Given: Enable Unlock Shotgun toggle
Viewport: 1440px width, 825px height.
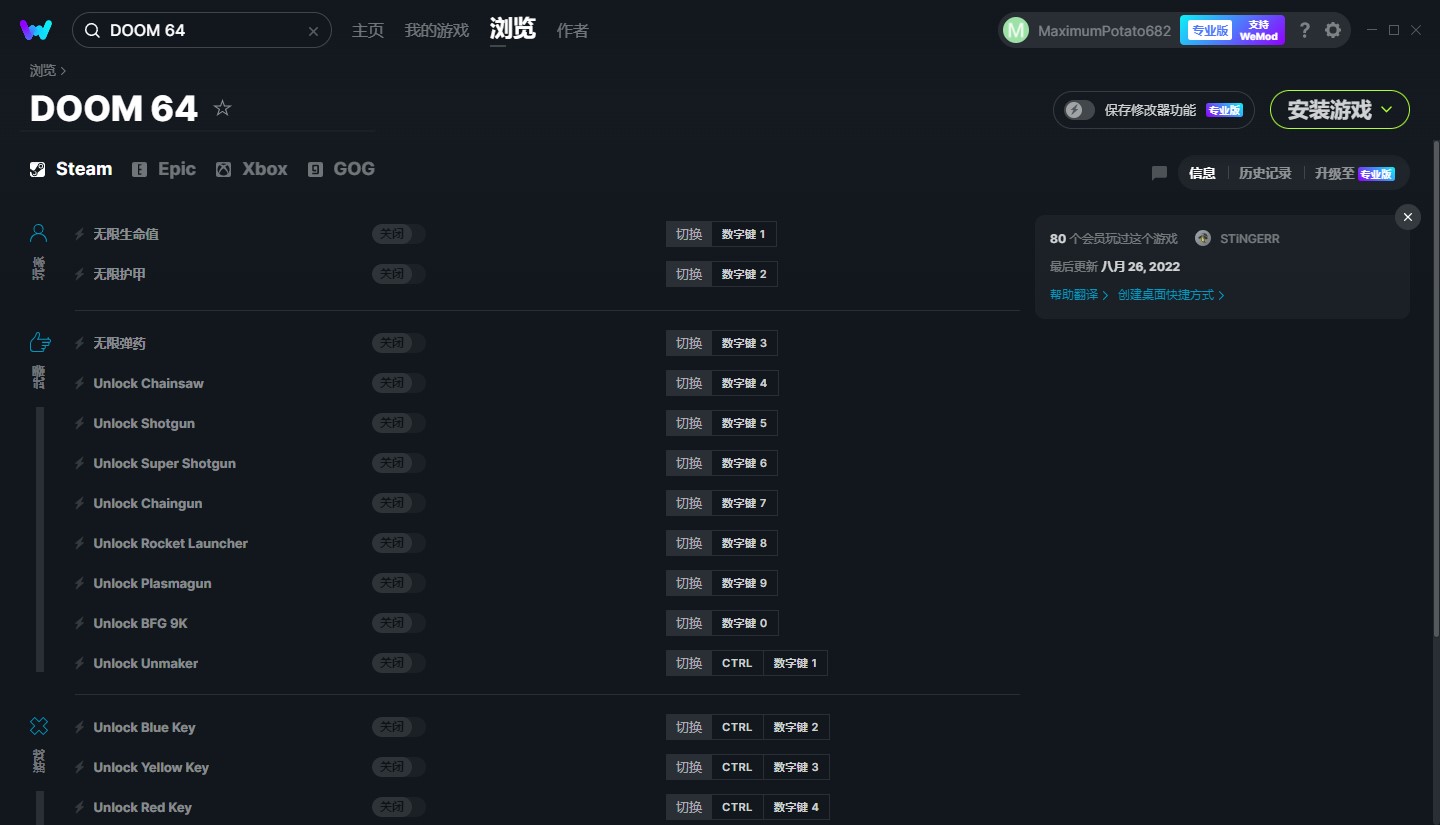Looking at the screenshot, I should pyautogui.click(x=398, y=423).
